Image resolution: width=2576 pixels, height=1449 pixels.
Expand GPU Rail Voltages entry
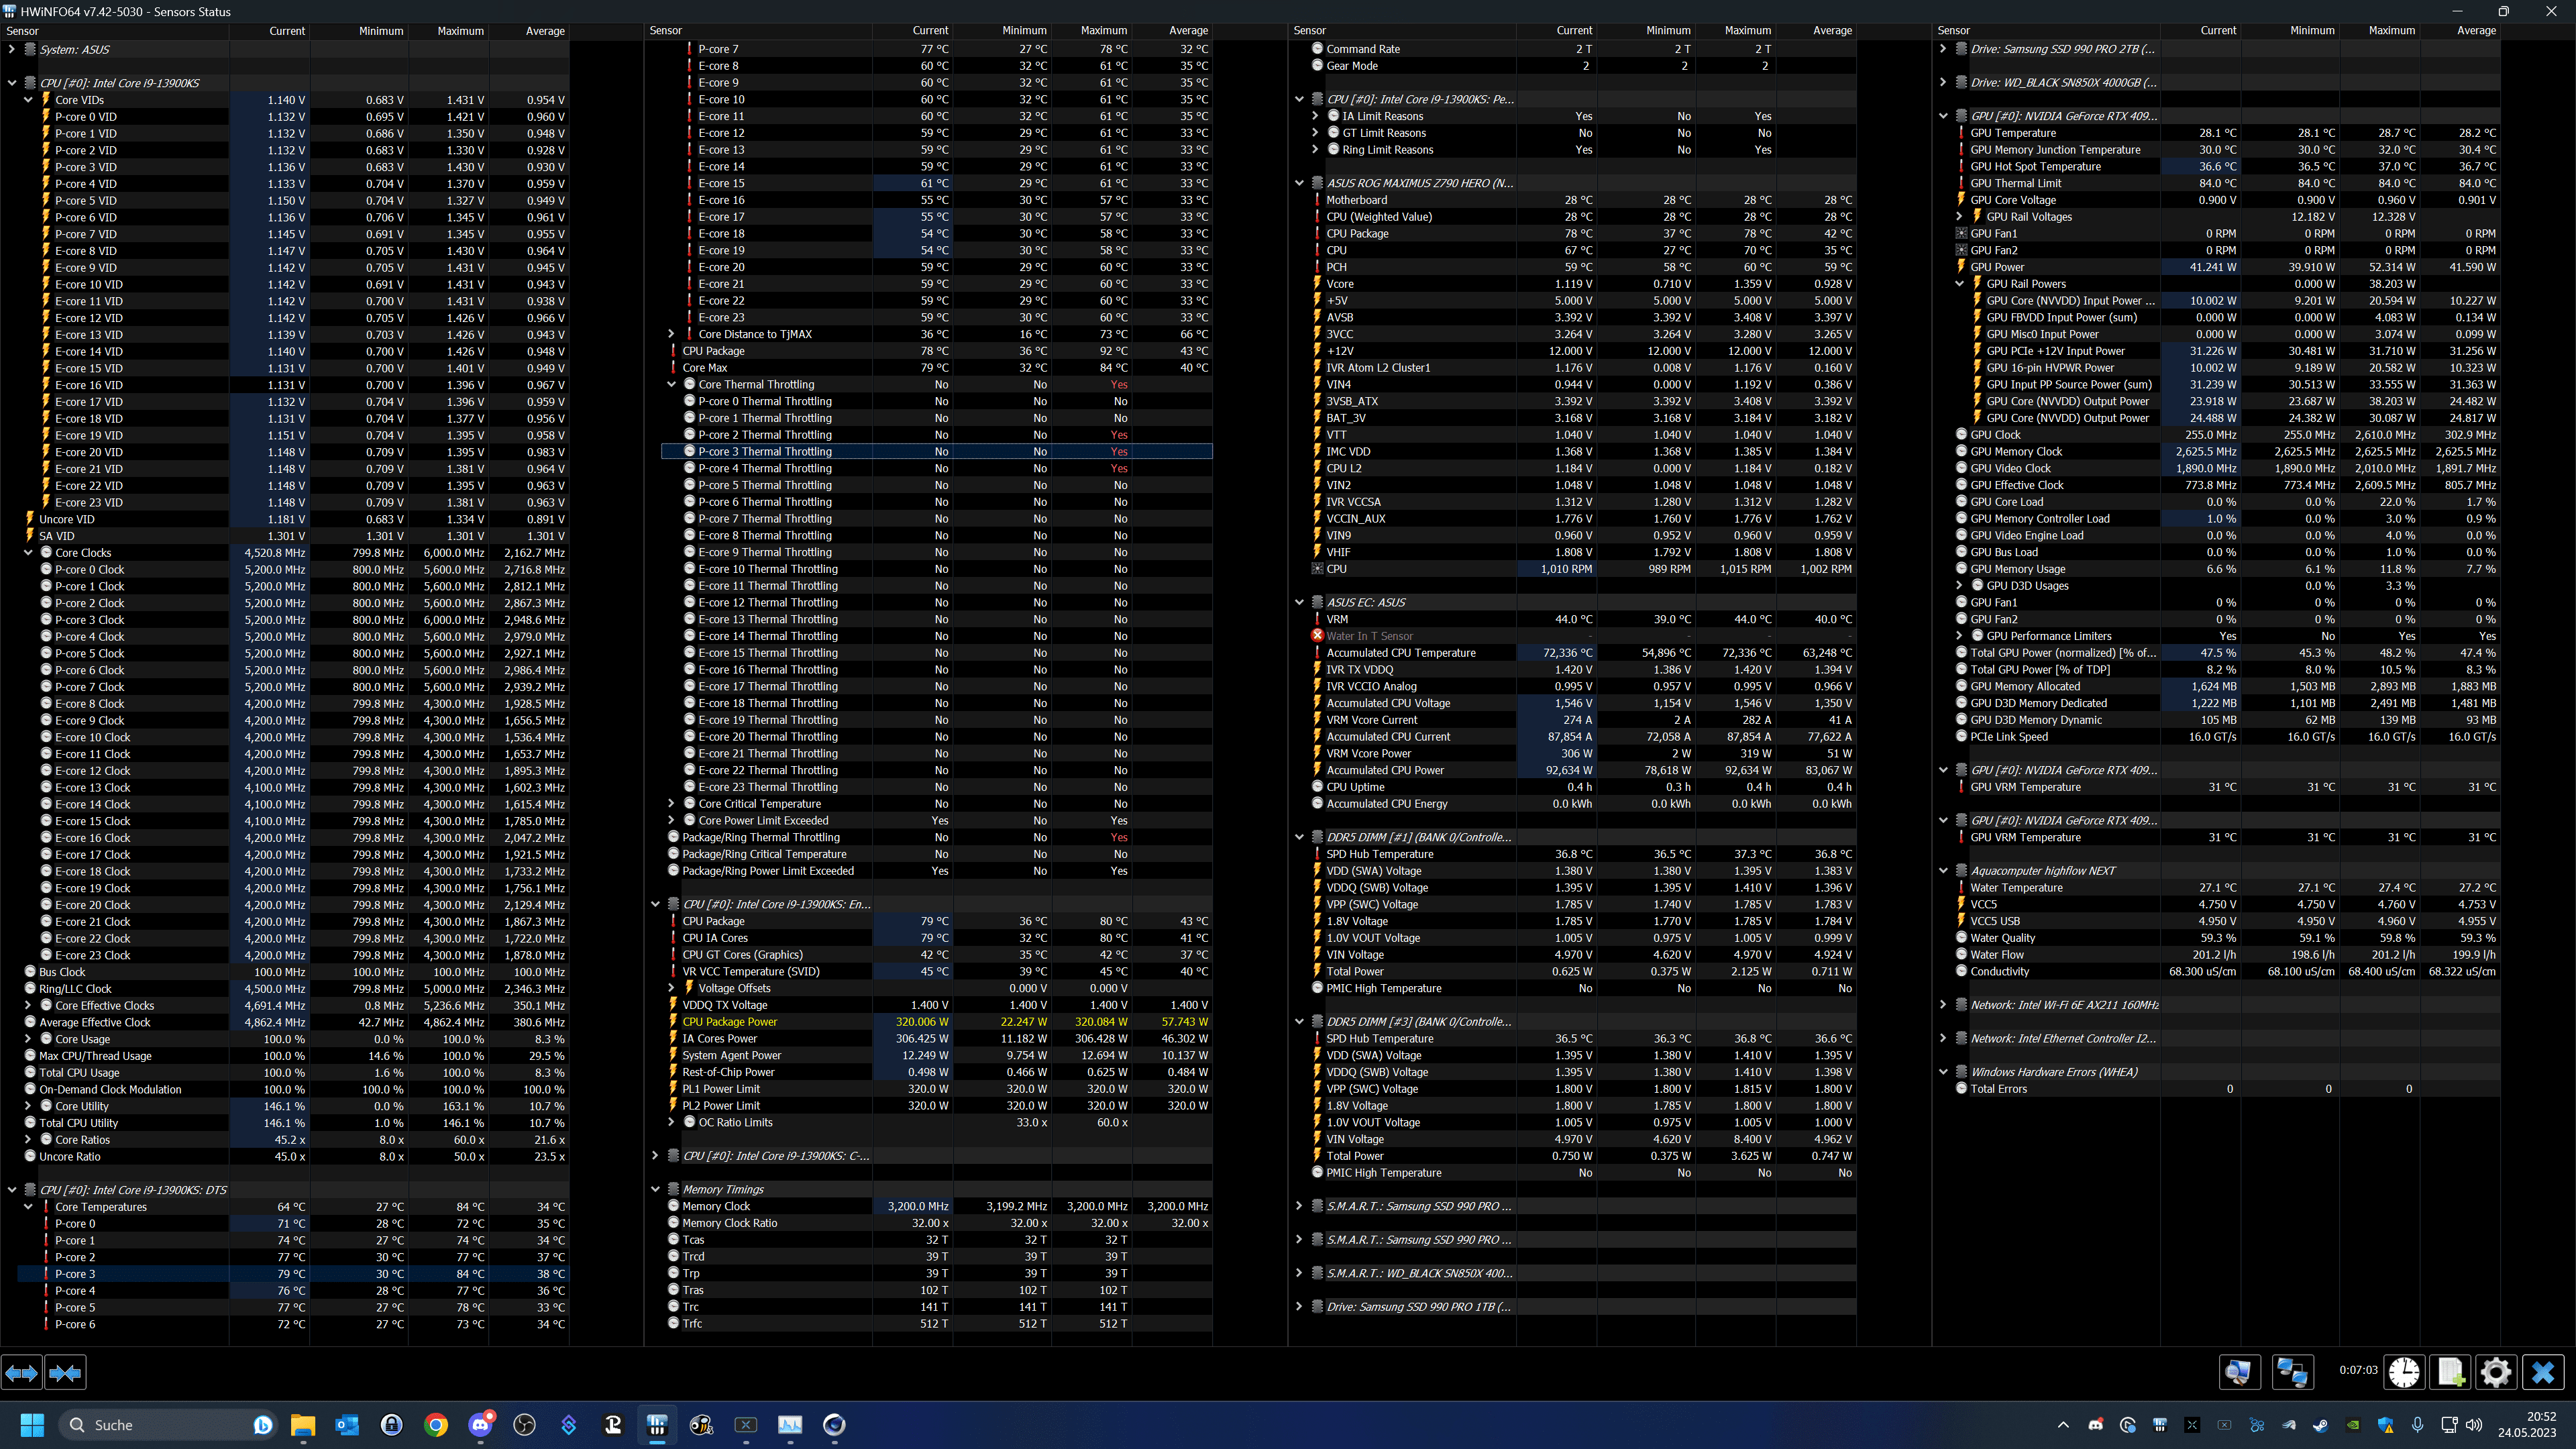(x=1960, y=217)
